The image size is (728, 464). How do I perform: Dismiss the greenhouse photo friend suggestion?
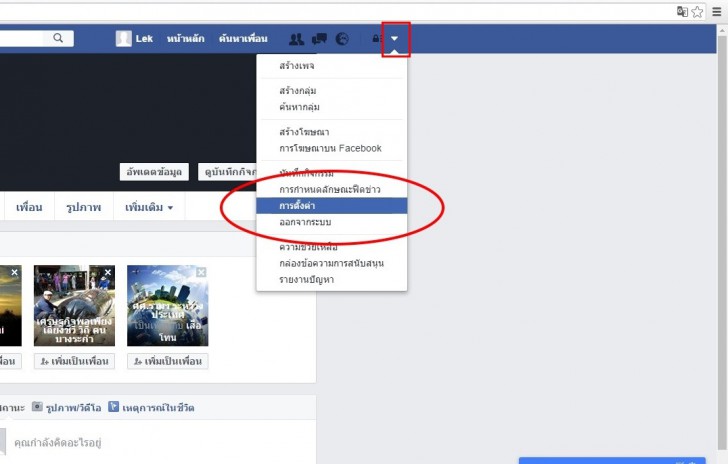click(x=108, y=273)
